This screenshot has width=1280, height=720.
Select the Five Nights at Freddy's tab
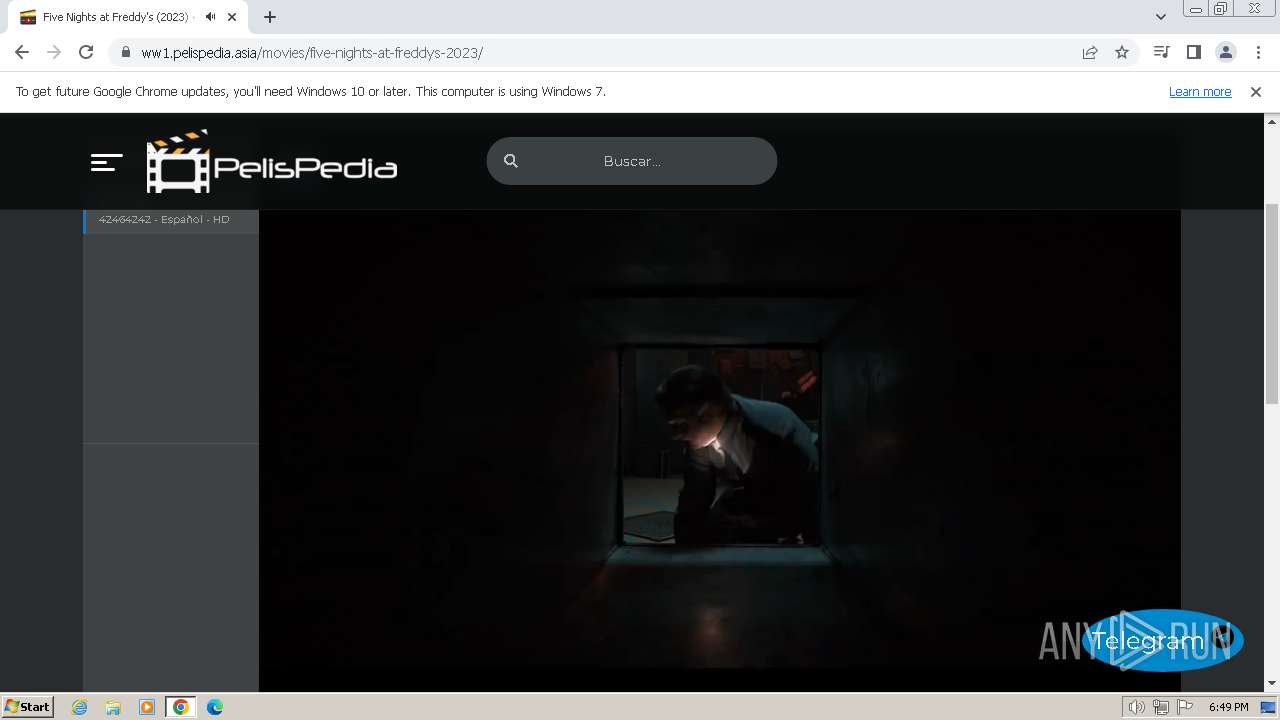tap(128, 17)
